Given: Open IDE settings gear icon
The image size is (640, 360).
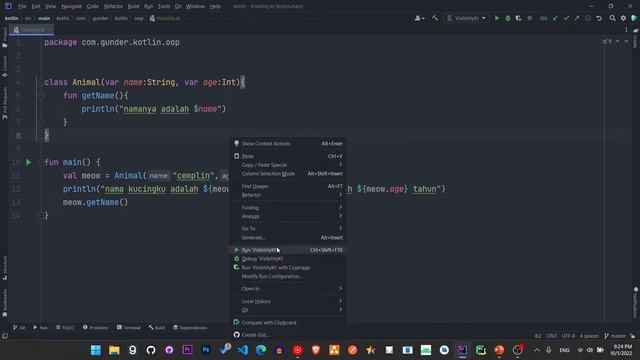Looking at the screenshot, I should (x=623, y=18).
